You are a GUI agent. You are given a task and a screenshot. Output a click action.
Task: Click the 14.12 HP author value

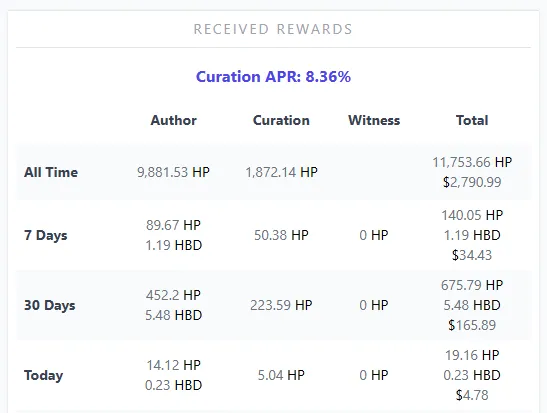[x=173, y=366]
